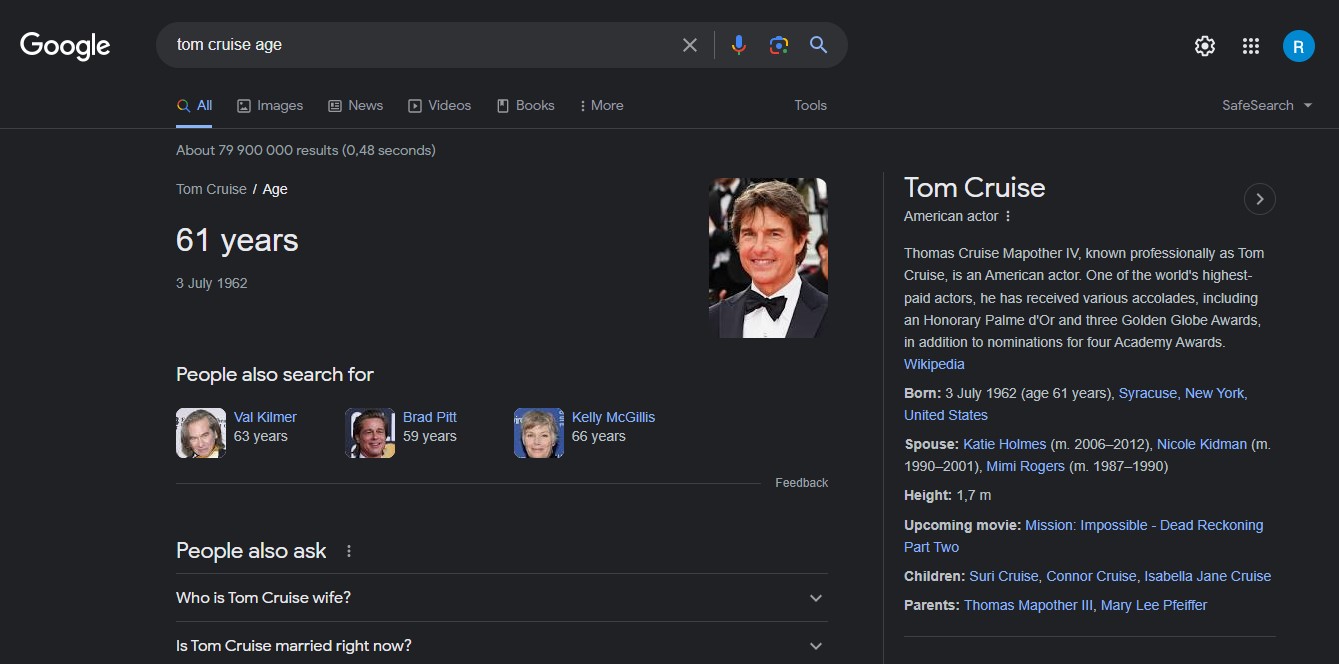Open the SafeSearch dropdown

point(1266,105)
